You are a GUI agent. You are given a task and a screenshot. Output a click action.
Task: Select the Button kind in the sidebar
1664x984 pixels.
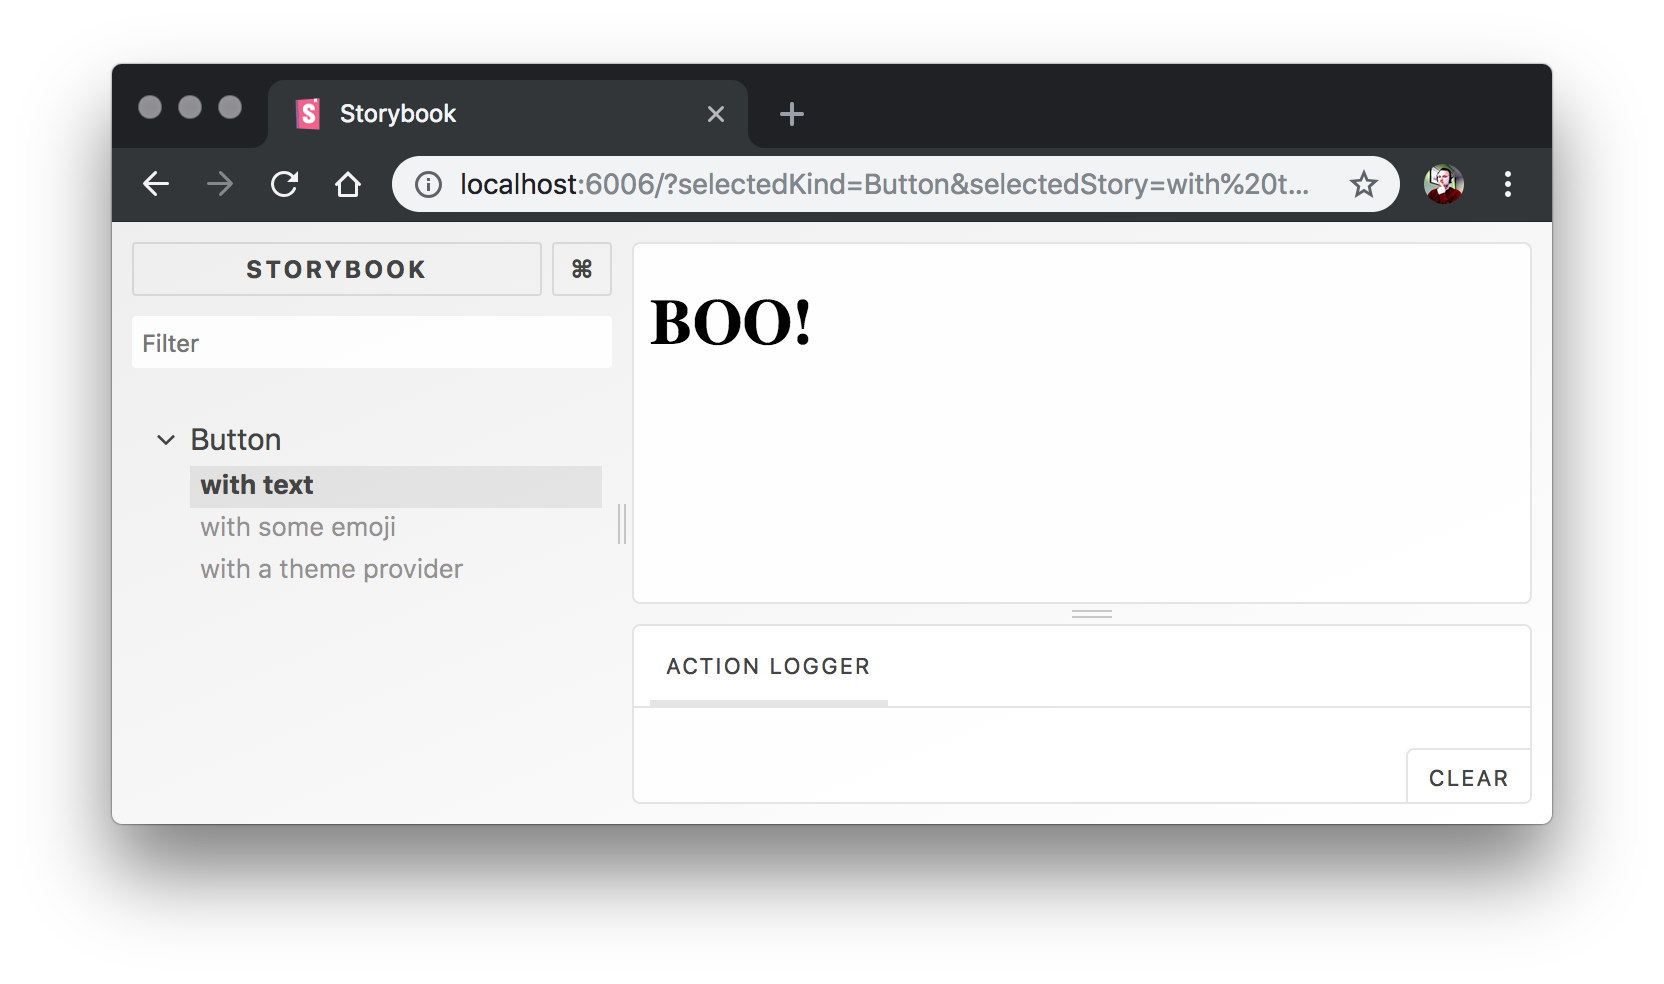pos(236,440)
